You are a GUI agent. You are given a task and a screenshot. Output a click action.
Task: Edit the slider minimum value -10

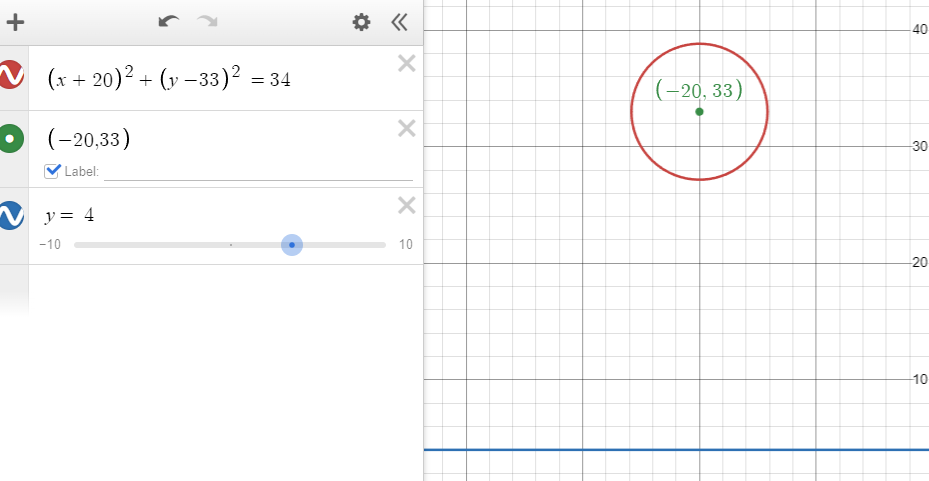click(x=50, y=245)
